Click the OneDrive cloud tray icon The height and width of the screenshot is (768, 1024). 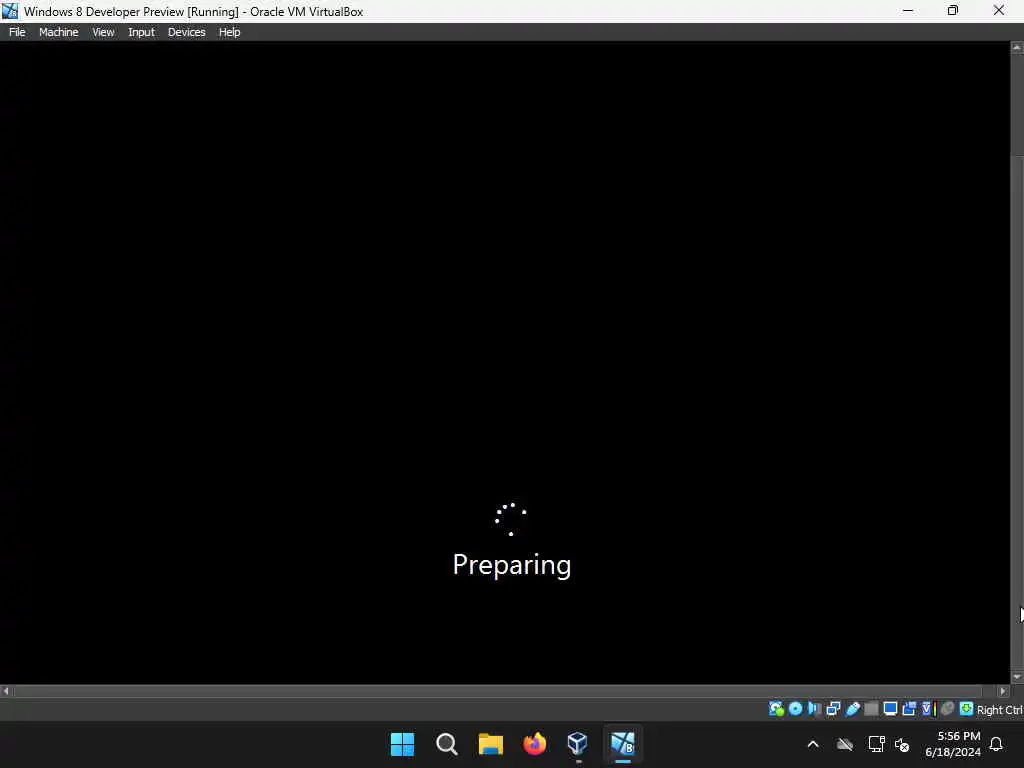click(x=845, y=744)
